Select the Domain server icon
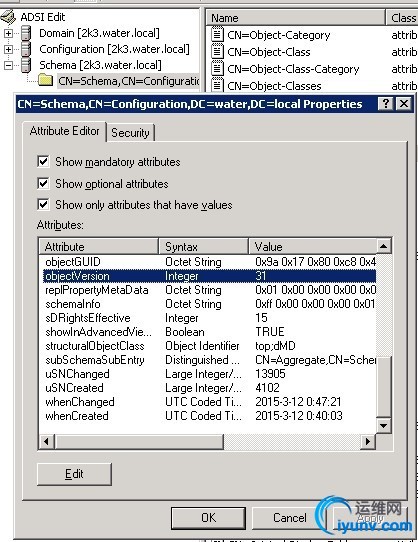The width and height of the screenshot is (418, 542). pyautogui.click(x=26, y=33)
